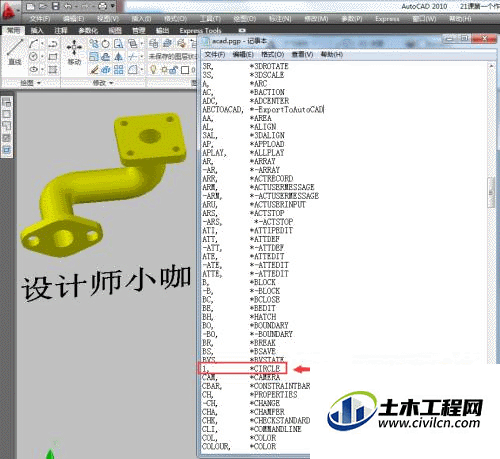
Task: Open the Express menu in AutoCAD menu bar
Action: coord(387,19)
